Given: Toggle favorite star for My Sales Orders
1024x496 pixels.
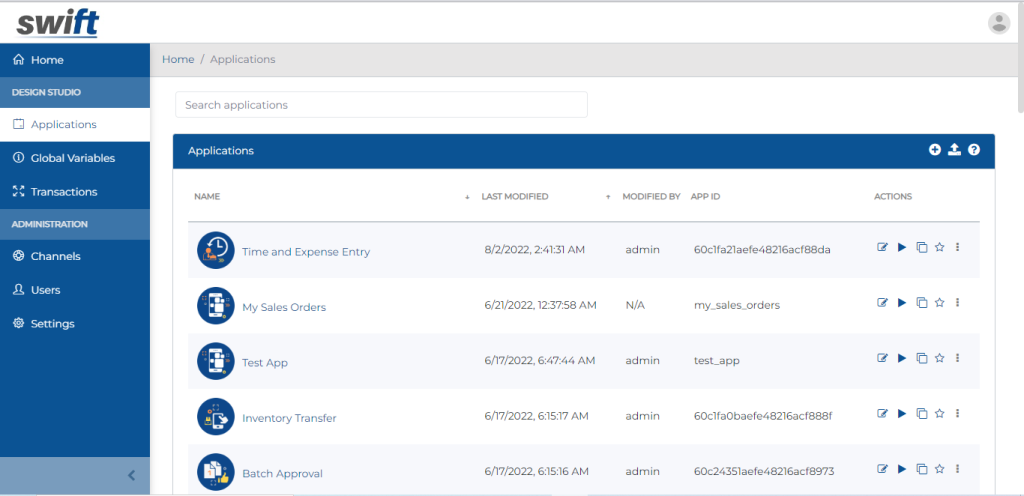Looking at the screenshot, I should pyautogui.click(x=939, y=303).
